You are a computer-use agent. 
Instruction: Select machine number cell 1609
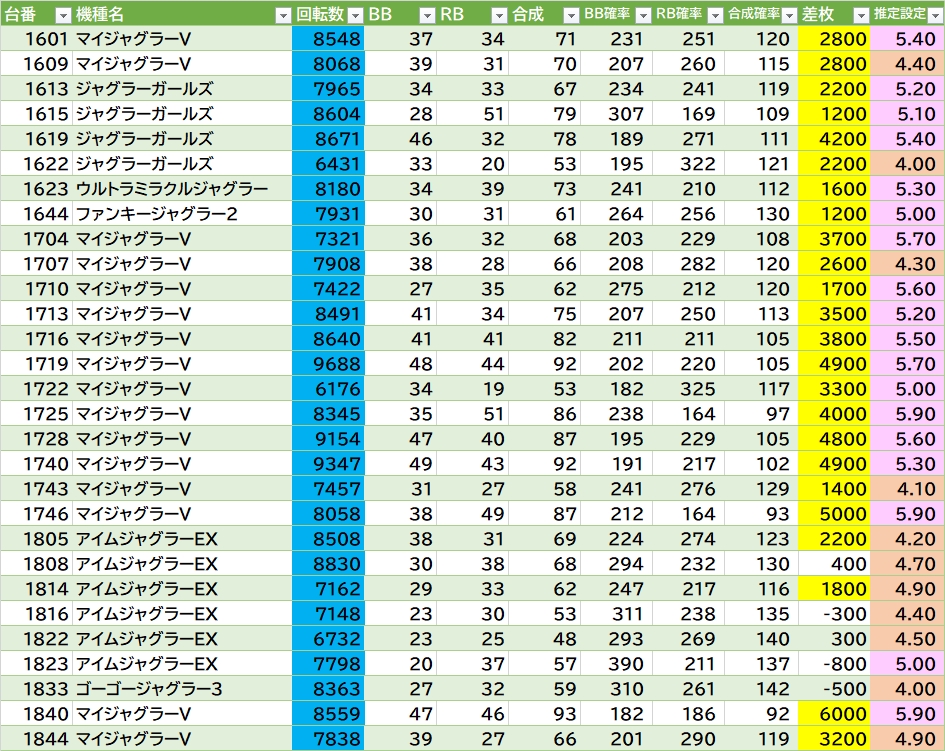36,64
